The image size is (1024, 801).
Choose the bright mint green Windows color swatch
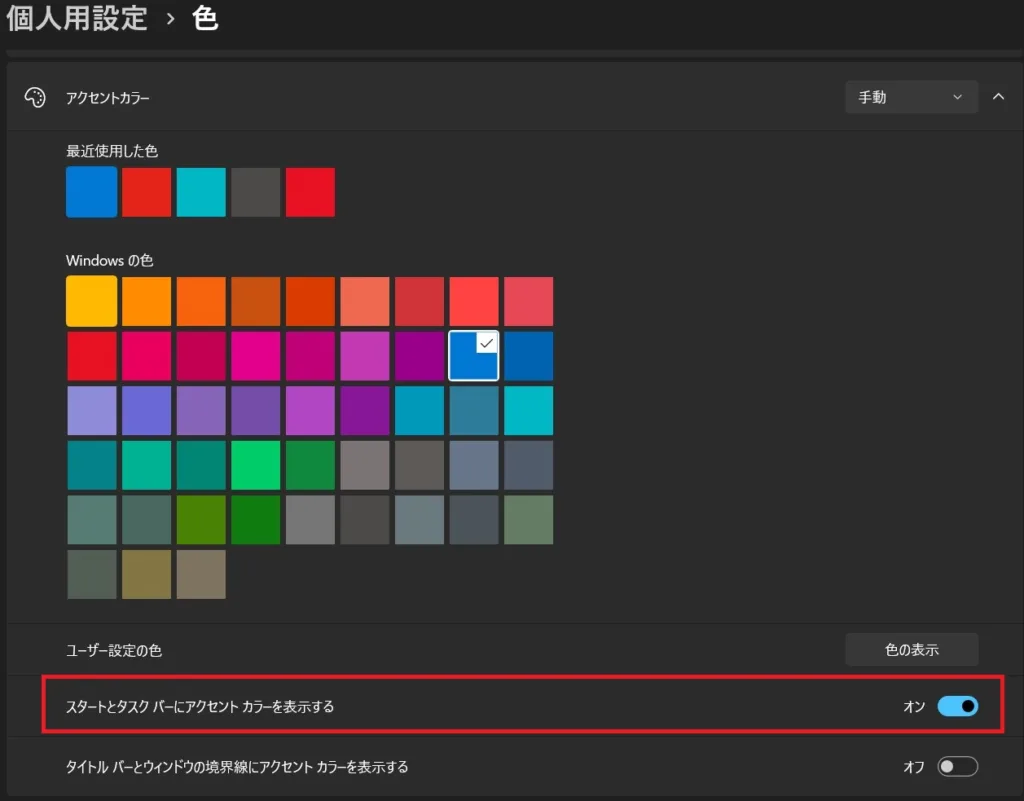pyautogui.click(x=256, y=465)
